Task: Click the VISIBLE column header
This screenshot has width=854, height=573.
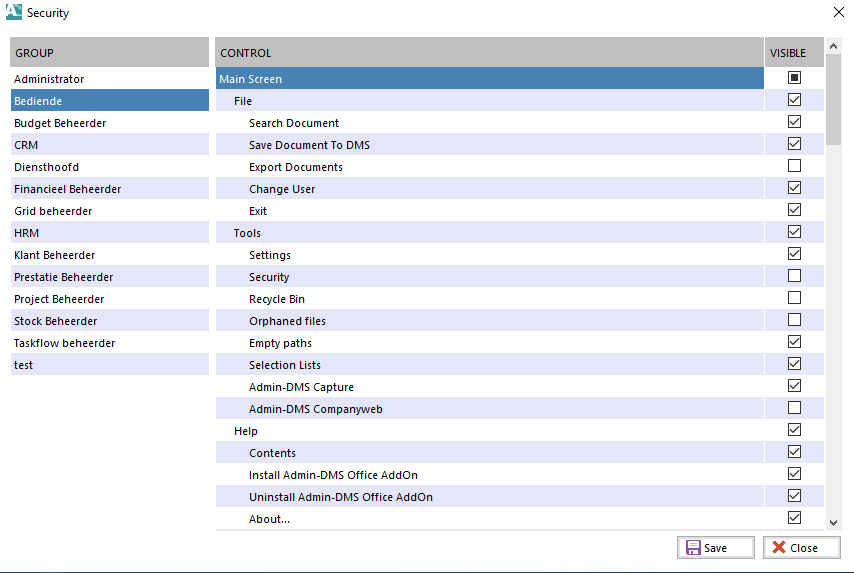Action: pos(787,53)
